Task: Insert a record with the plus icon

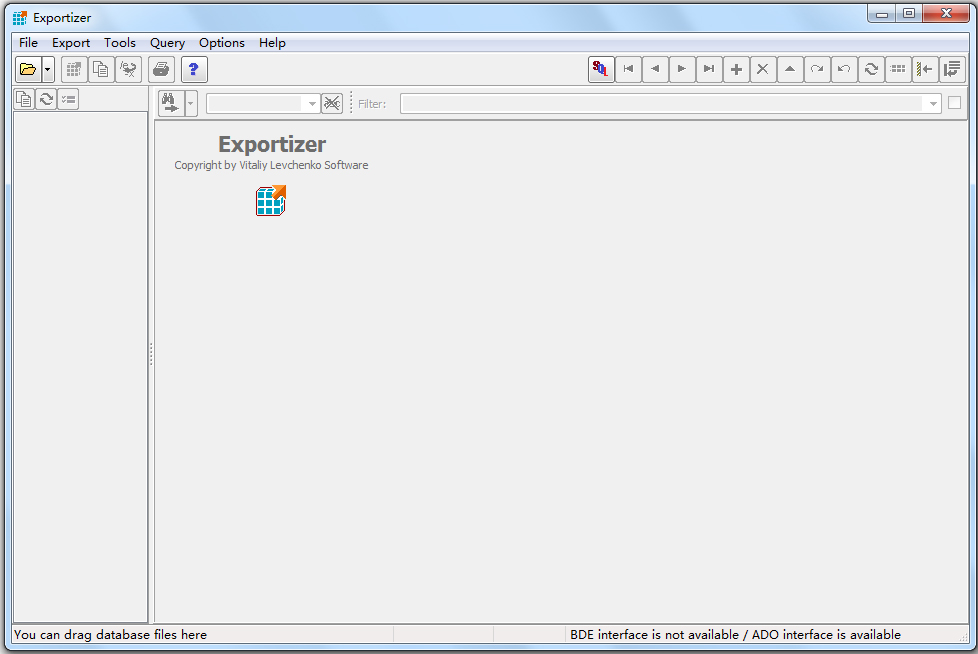Action: point(736,69)
